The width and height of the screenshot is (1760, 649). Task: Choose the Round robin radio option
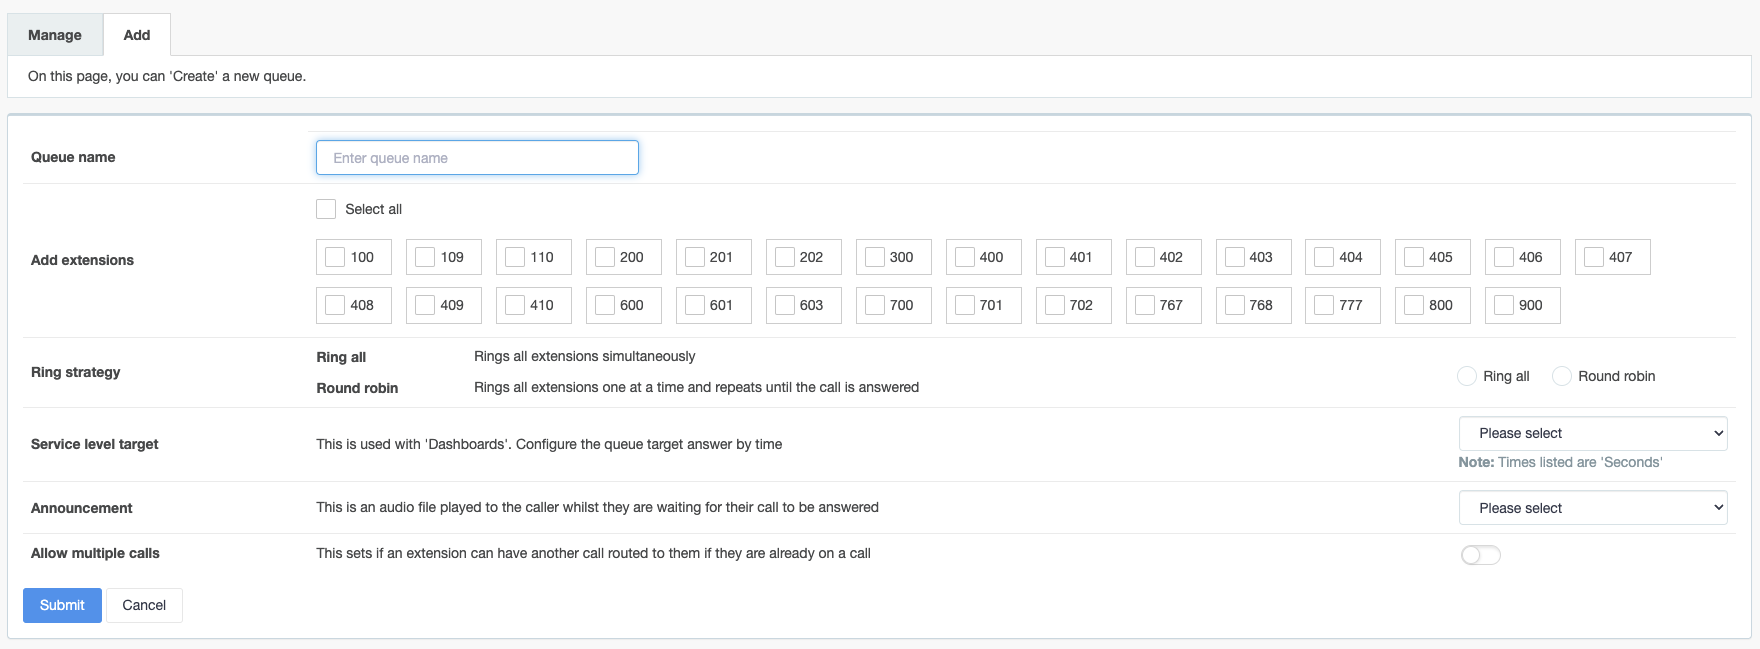1562,376
